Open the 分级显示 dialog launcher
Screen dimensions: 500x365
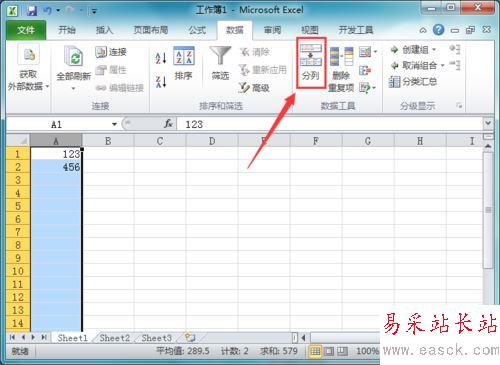(459, 106)
